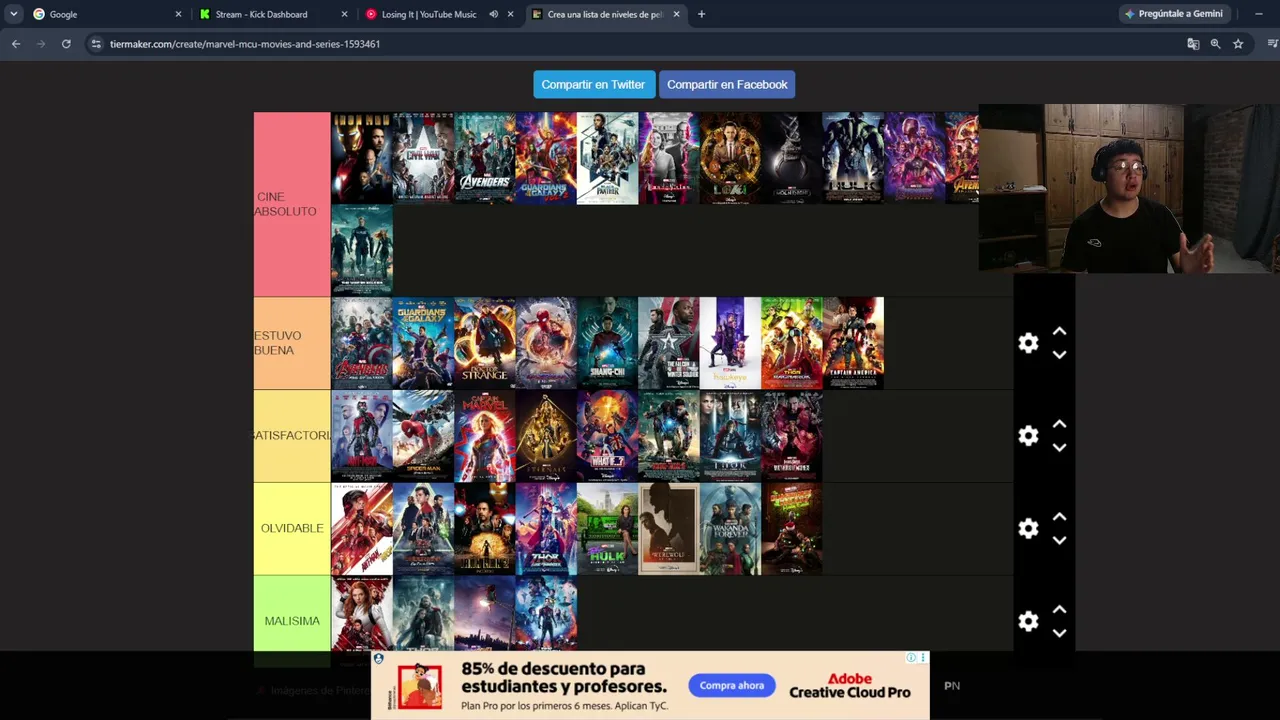The height and width of the screenshot is (720, 1280).
Task: Close the Losing It YouTube Music tab
Action: [510, 14]
